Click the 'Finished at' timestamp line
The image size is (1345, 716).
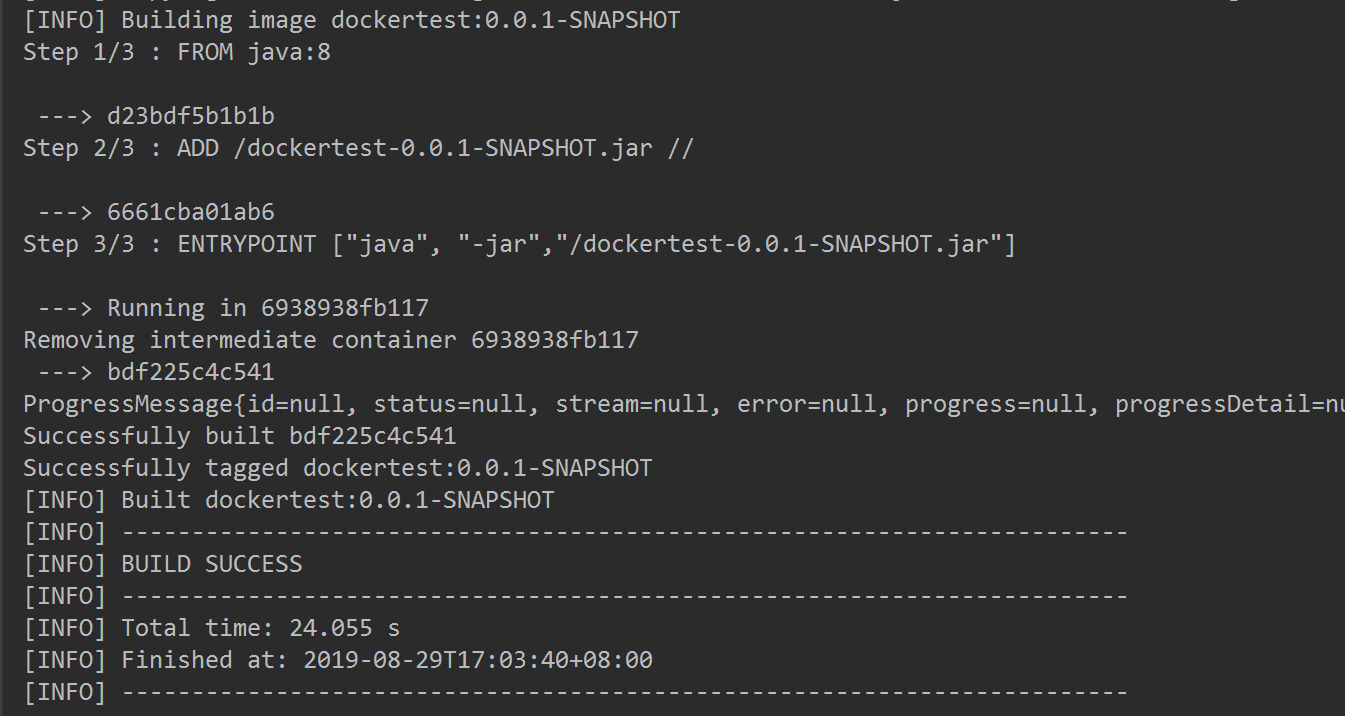point(386,660)
